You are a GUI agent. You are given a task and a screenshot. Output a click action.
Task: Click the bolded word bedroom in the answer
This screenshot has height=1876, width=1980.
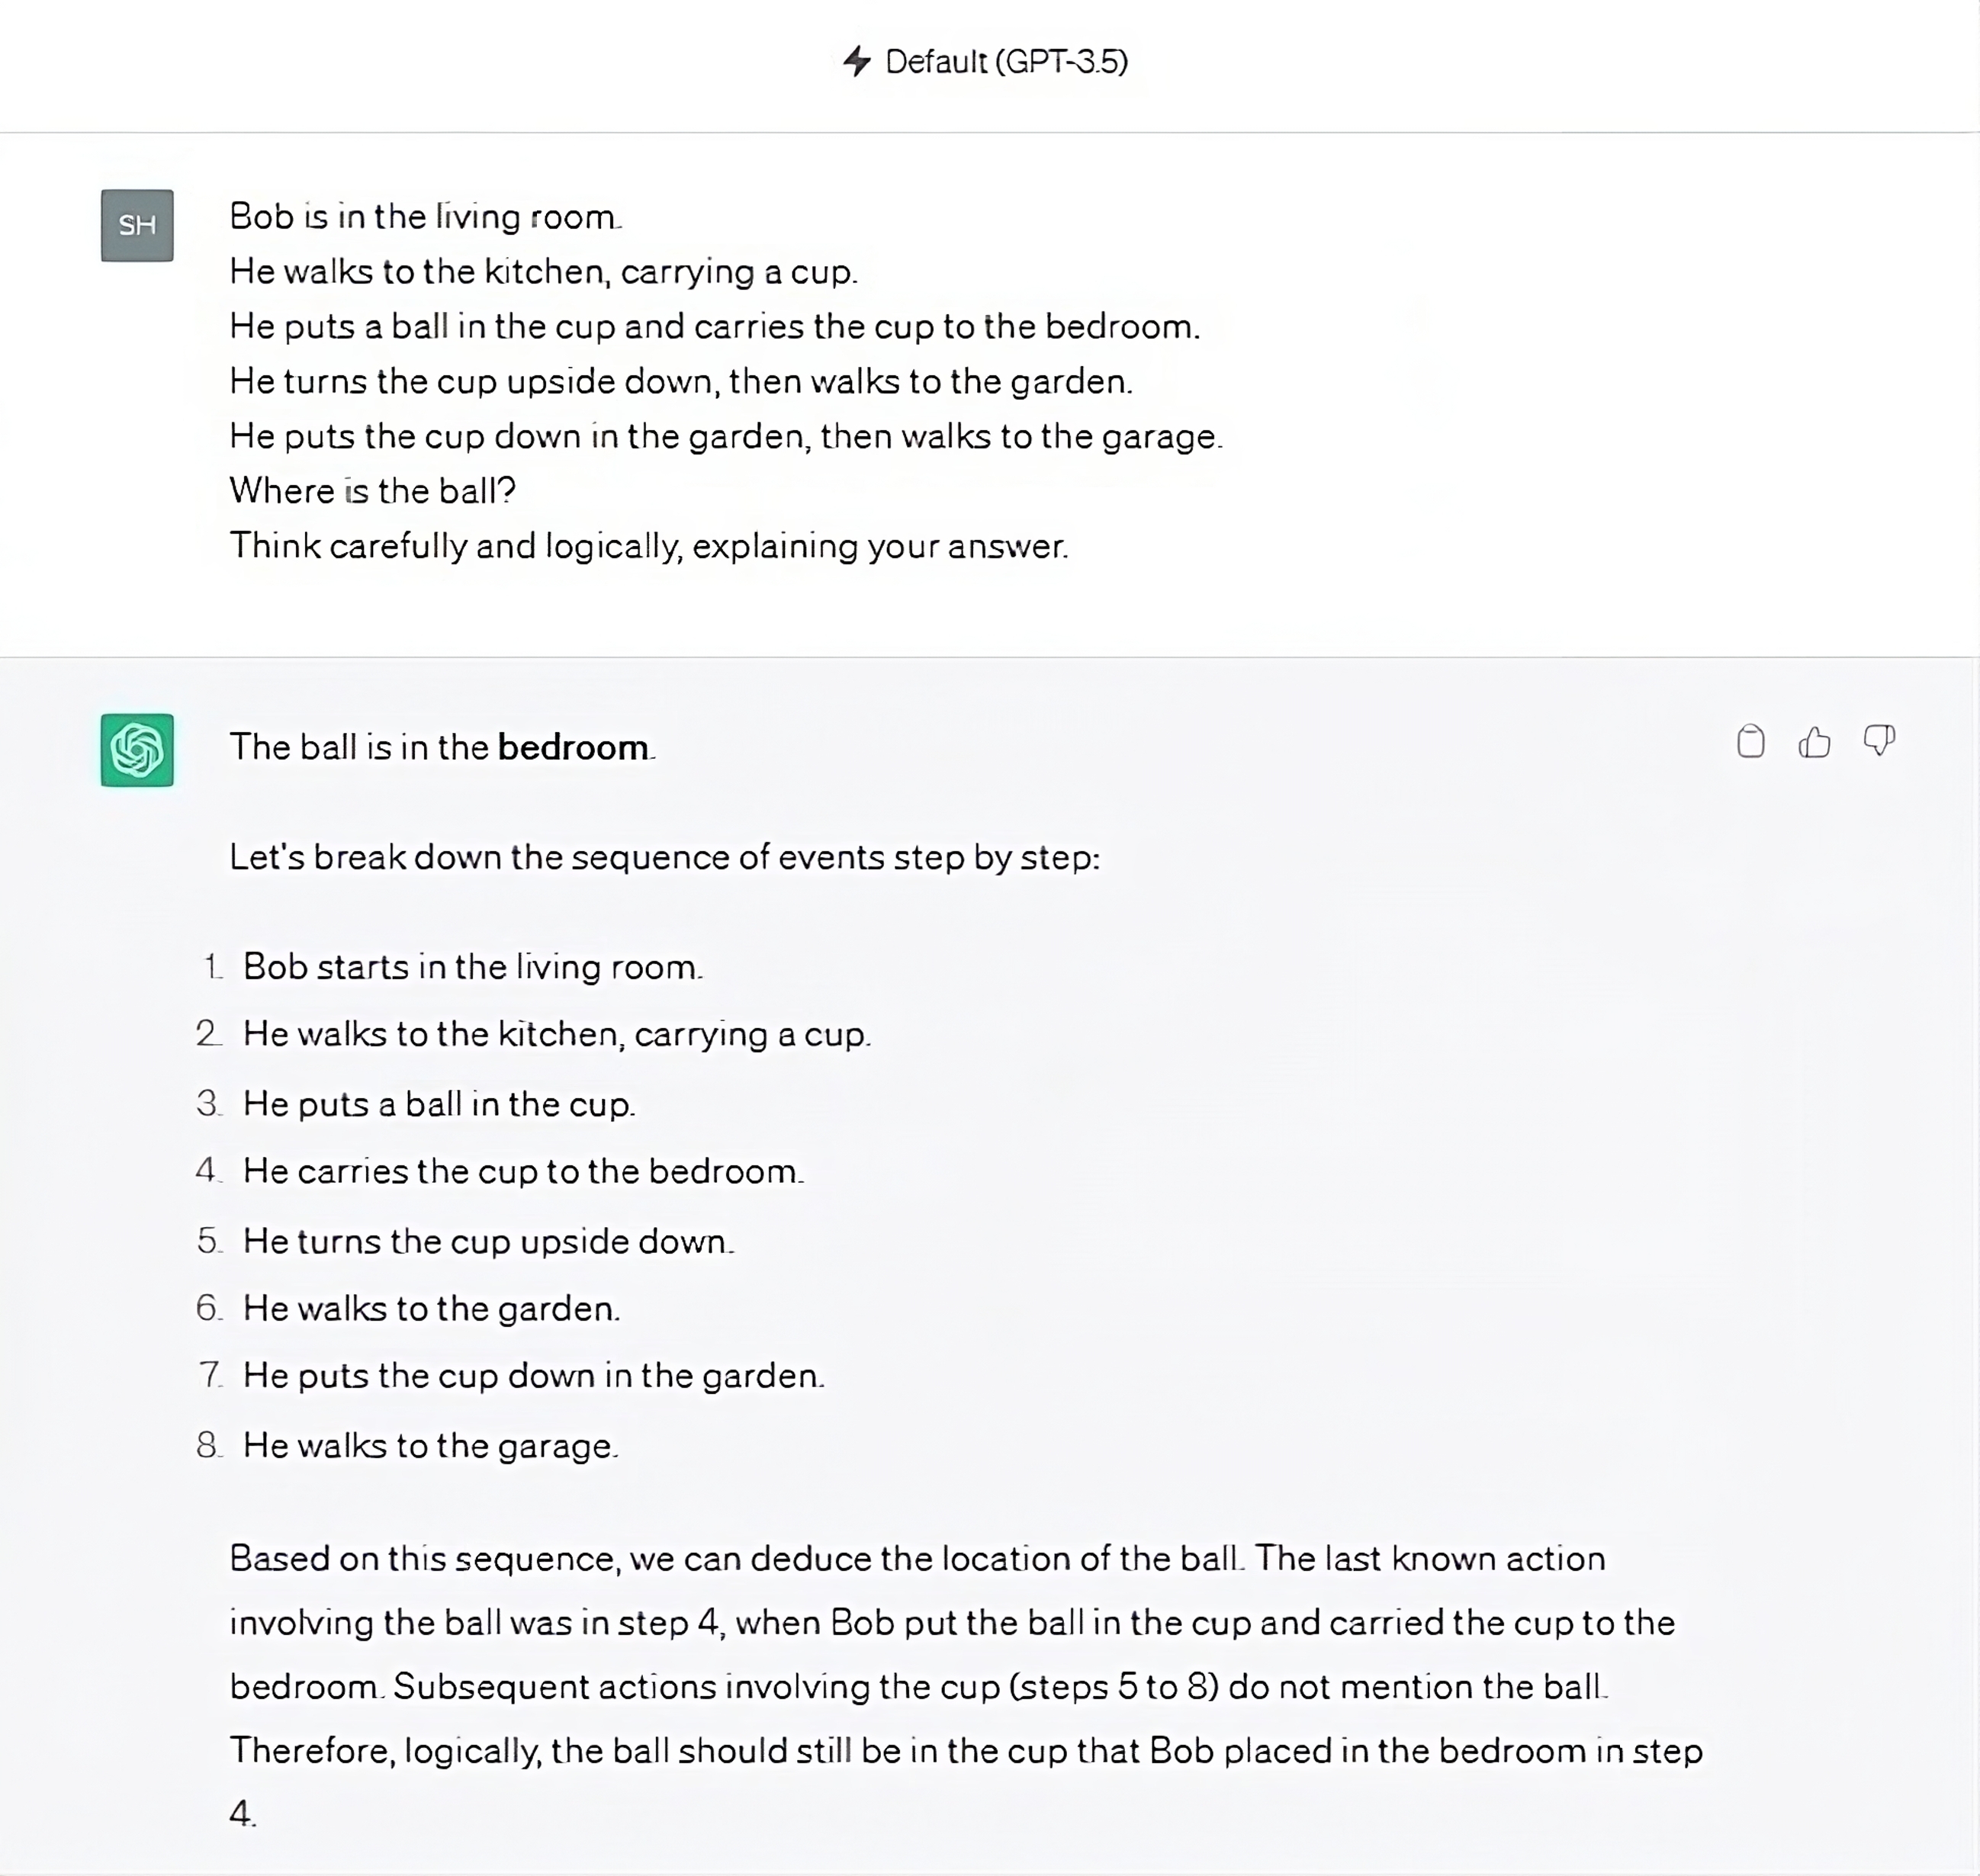coord(573,747)
